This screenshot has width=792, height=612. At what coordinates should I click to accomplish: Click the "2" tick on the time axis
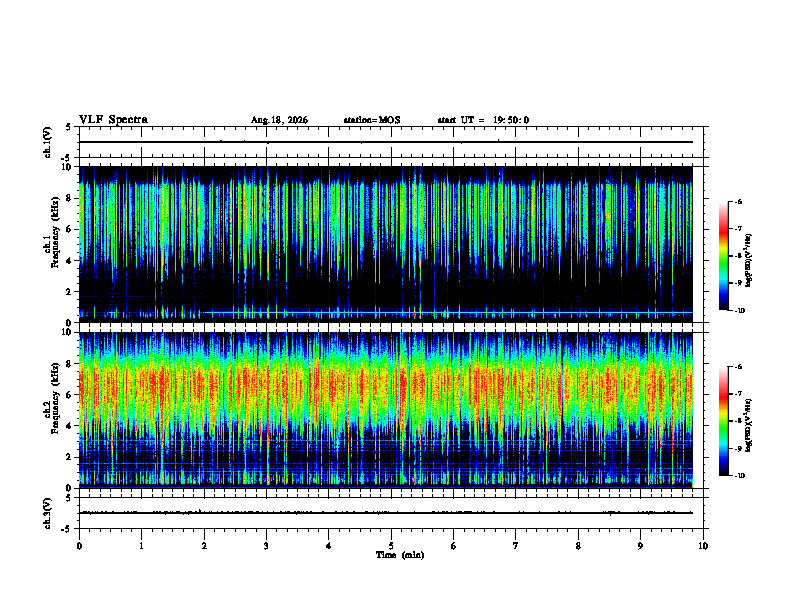[x=204, y=546]
